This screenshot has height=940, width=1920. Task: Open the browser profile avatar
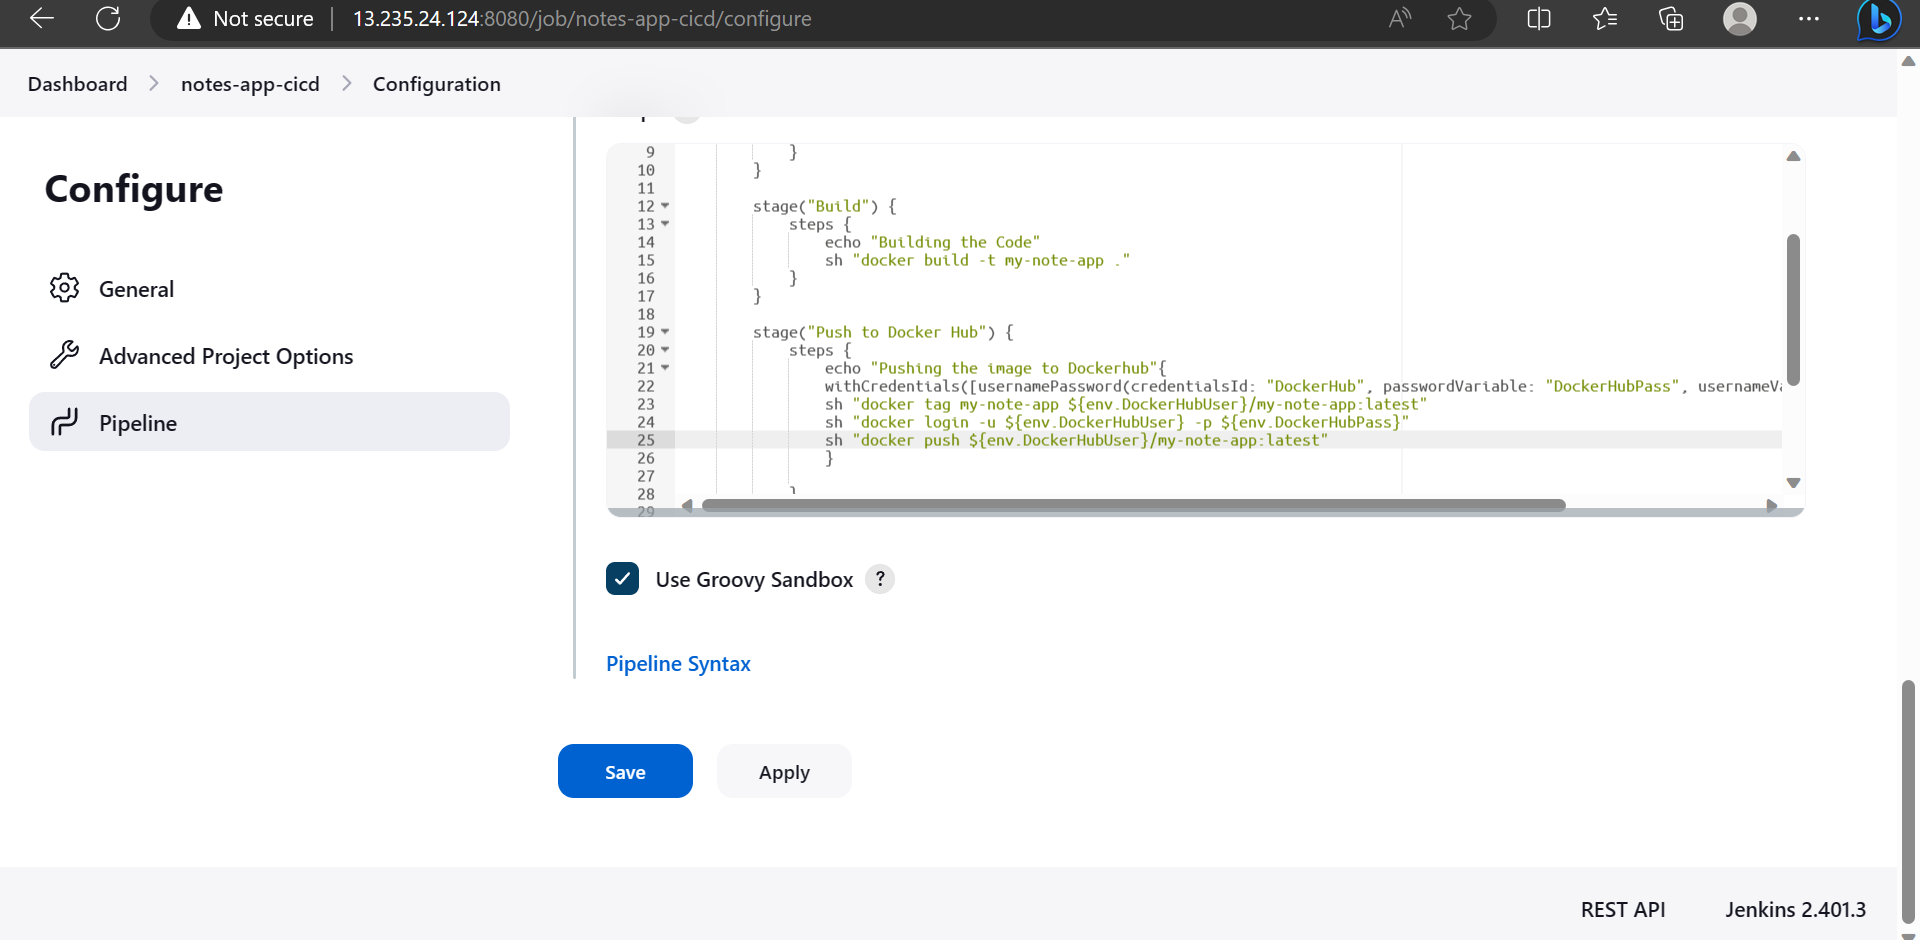pos(1739,18)
